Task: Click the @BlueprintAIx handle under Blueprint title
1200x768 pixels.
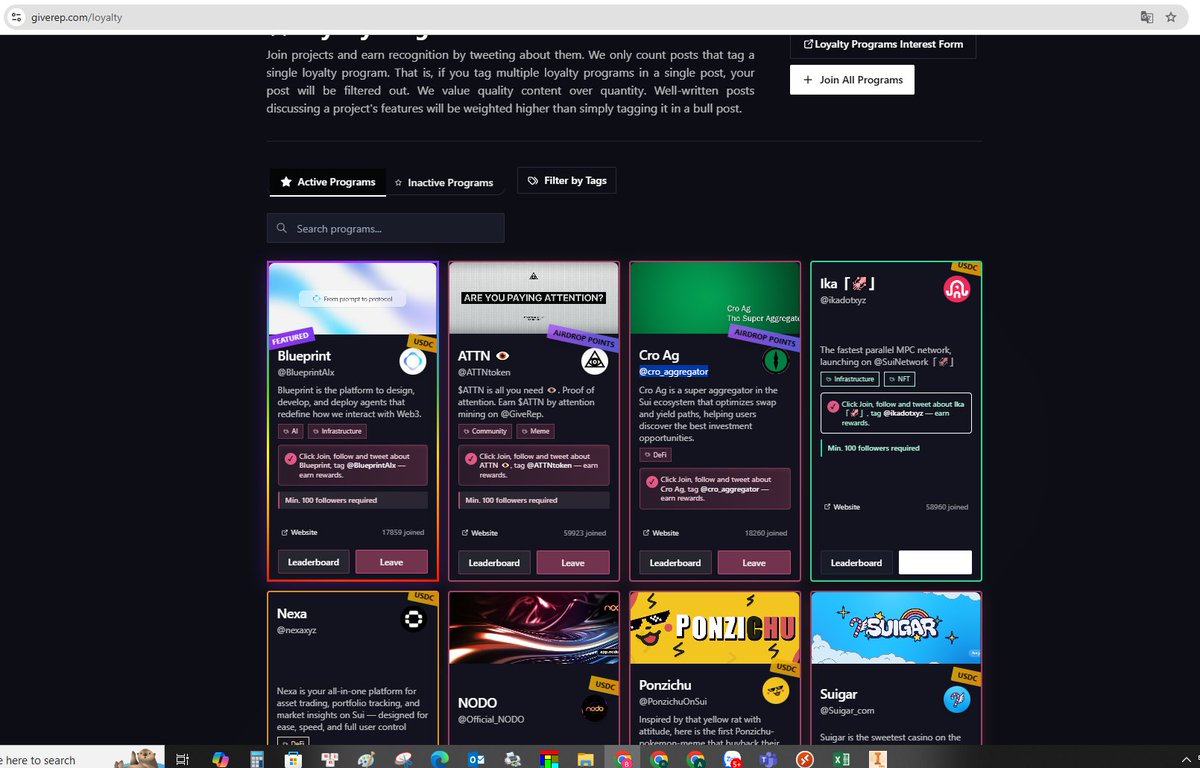Action: [x=307, y=372]
